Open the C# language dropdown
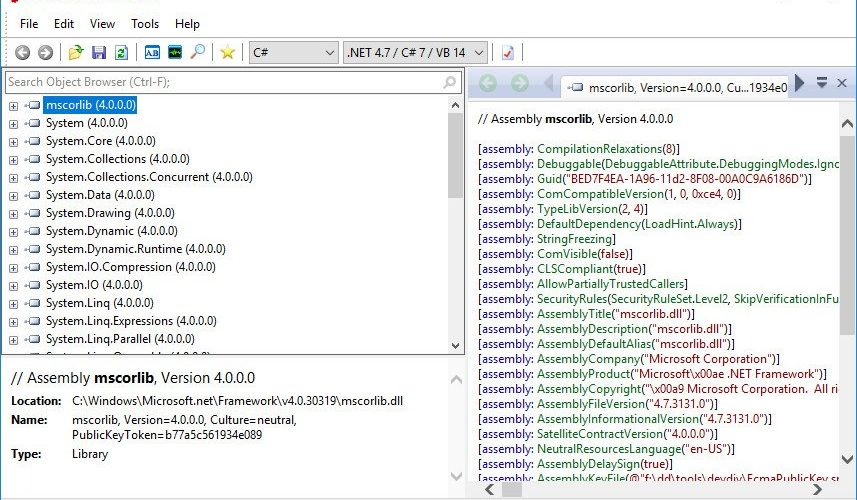Screen dimensions: 857x500 pyautogui.click(x=293, y=52)
